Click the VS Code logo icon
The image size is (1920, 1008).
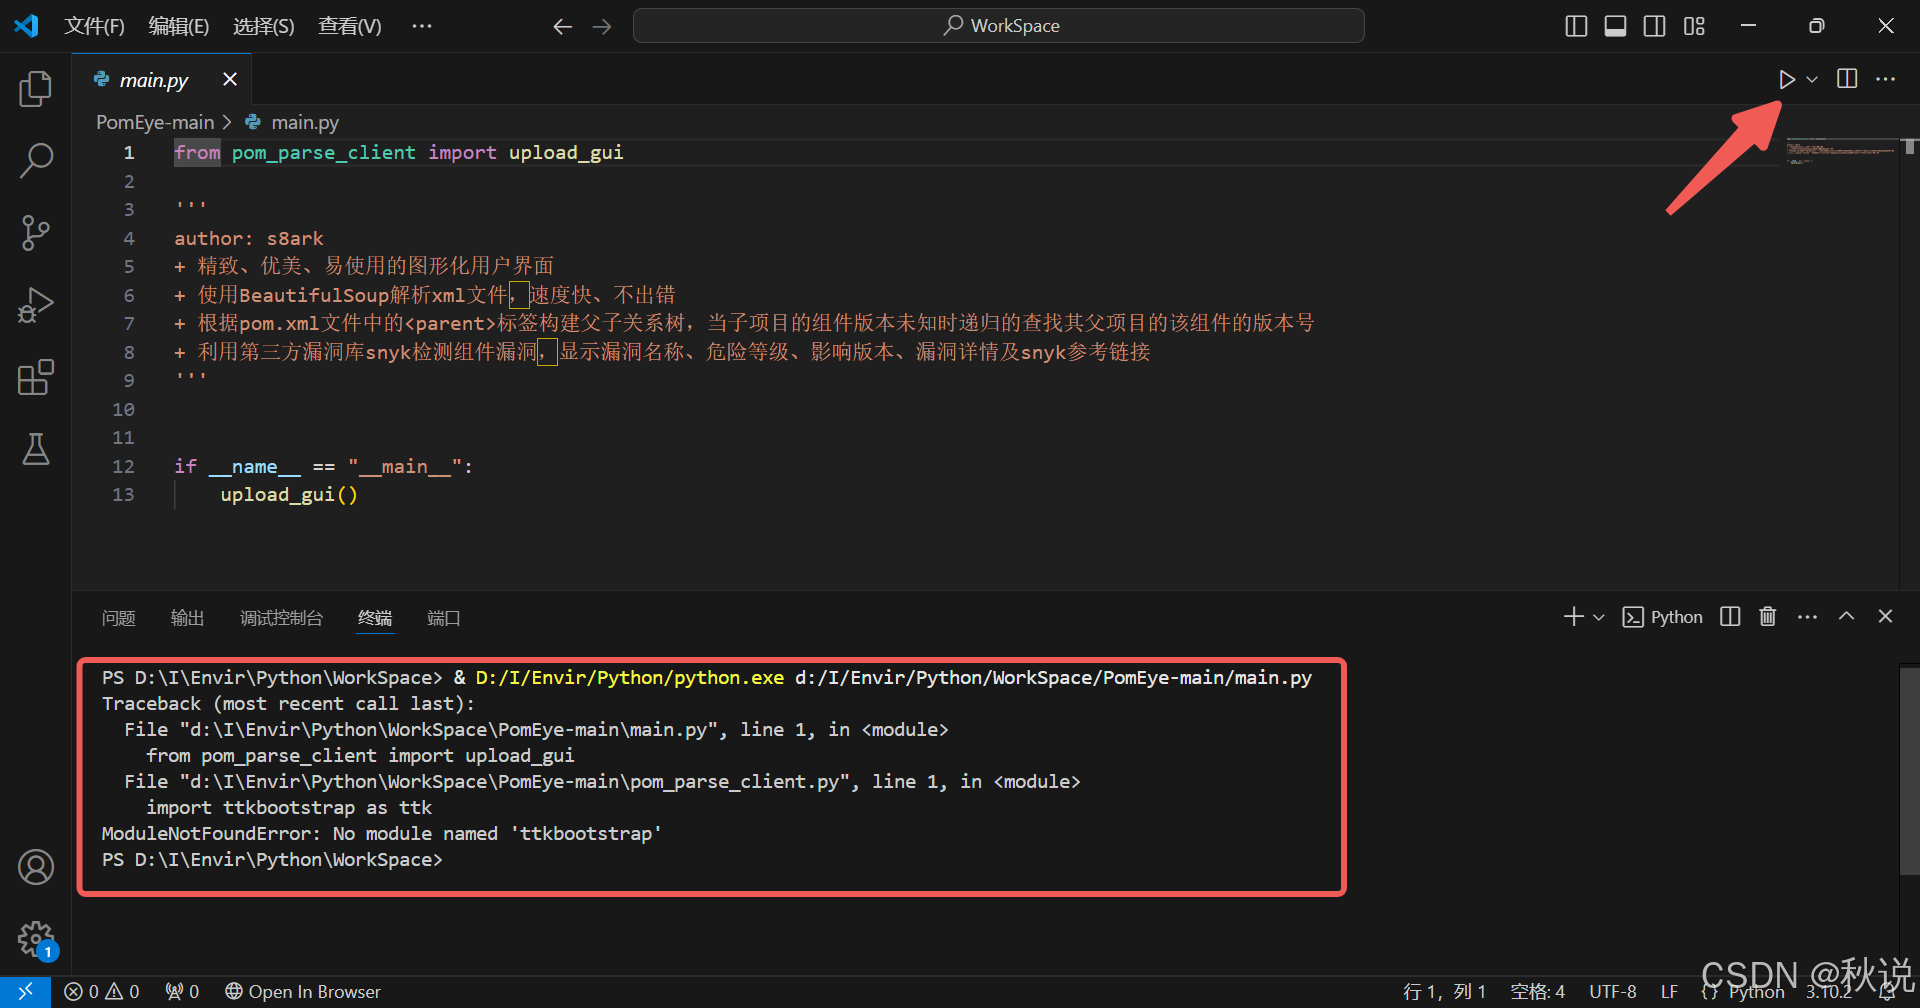(x=27, y=26)
